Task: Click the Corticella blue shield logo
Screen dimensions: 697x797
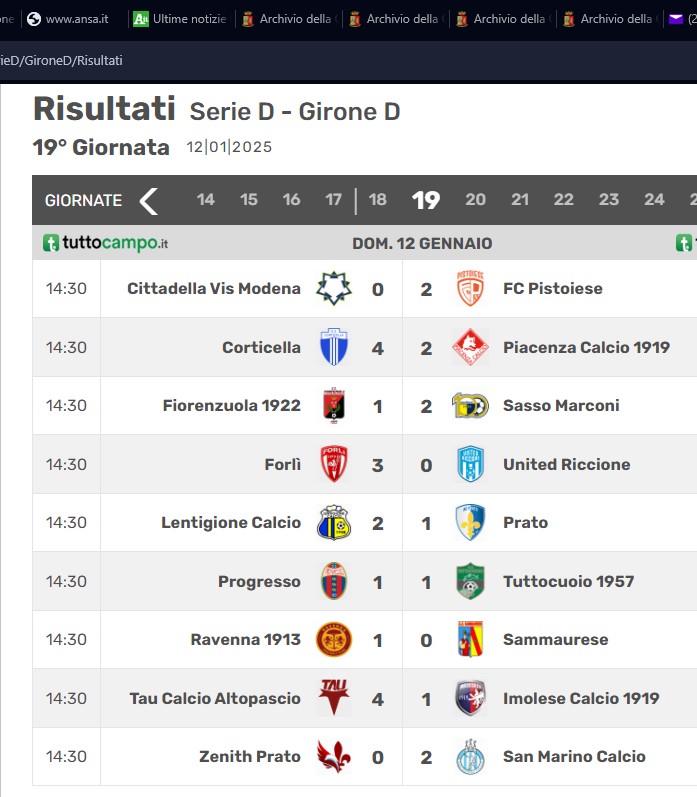Action: [x=334, y=347]
